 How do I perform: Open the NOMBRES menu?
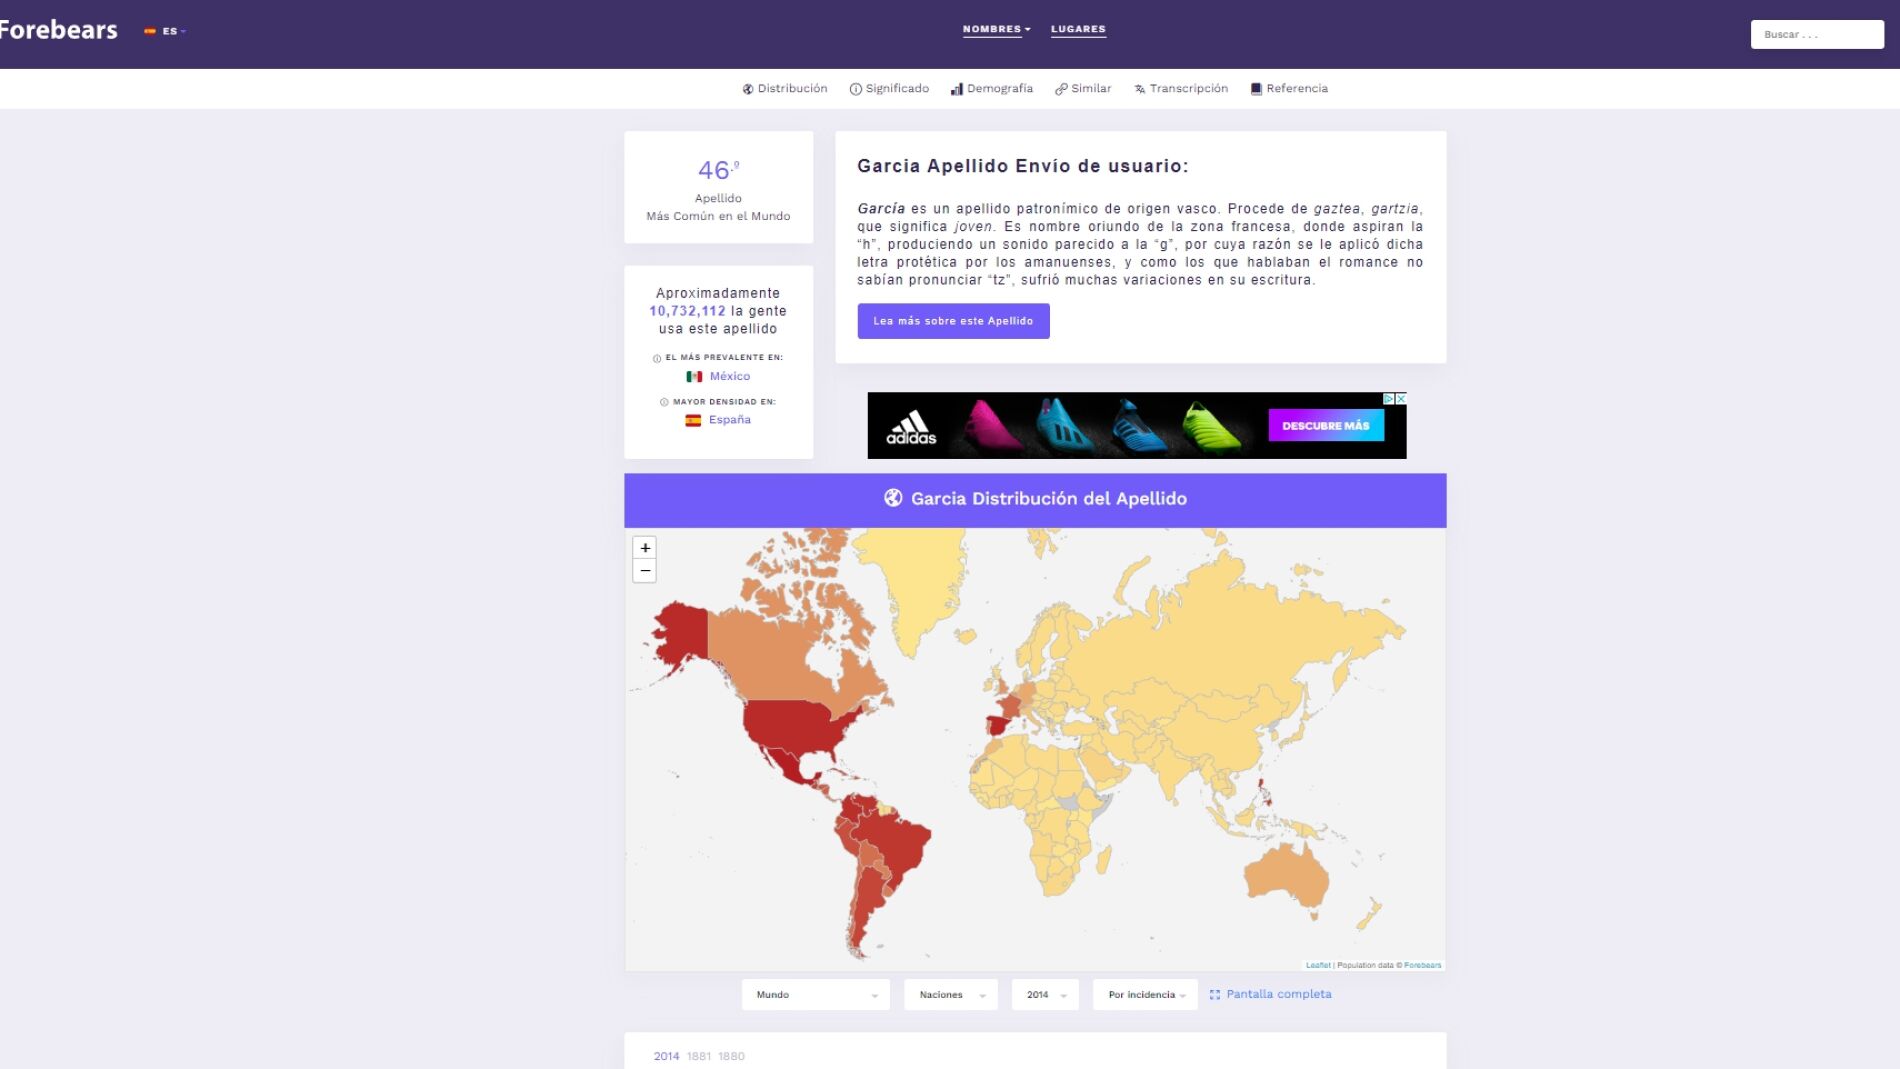(994, 29)
